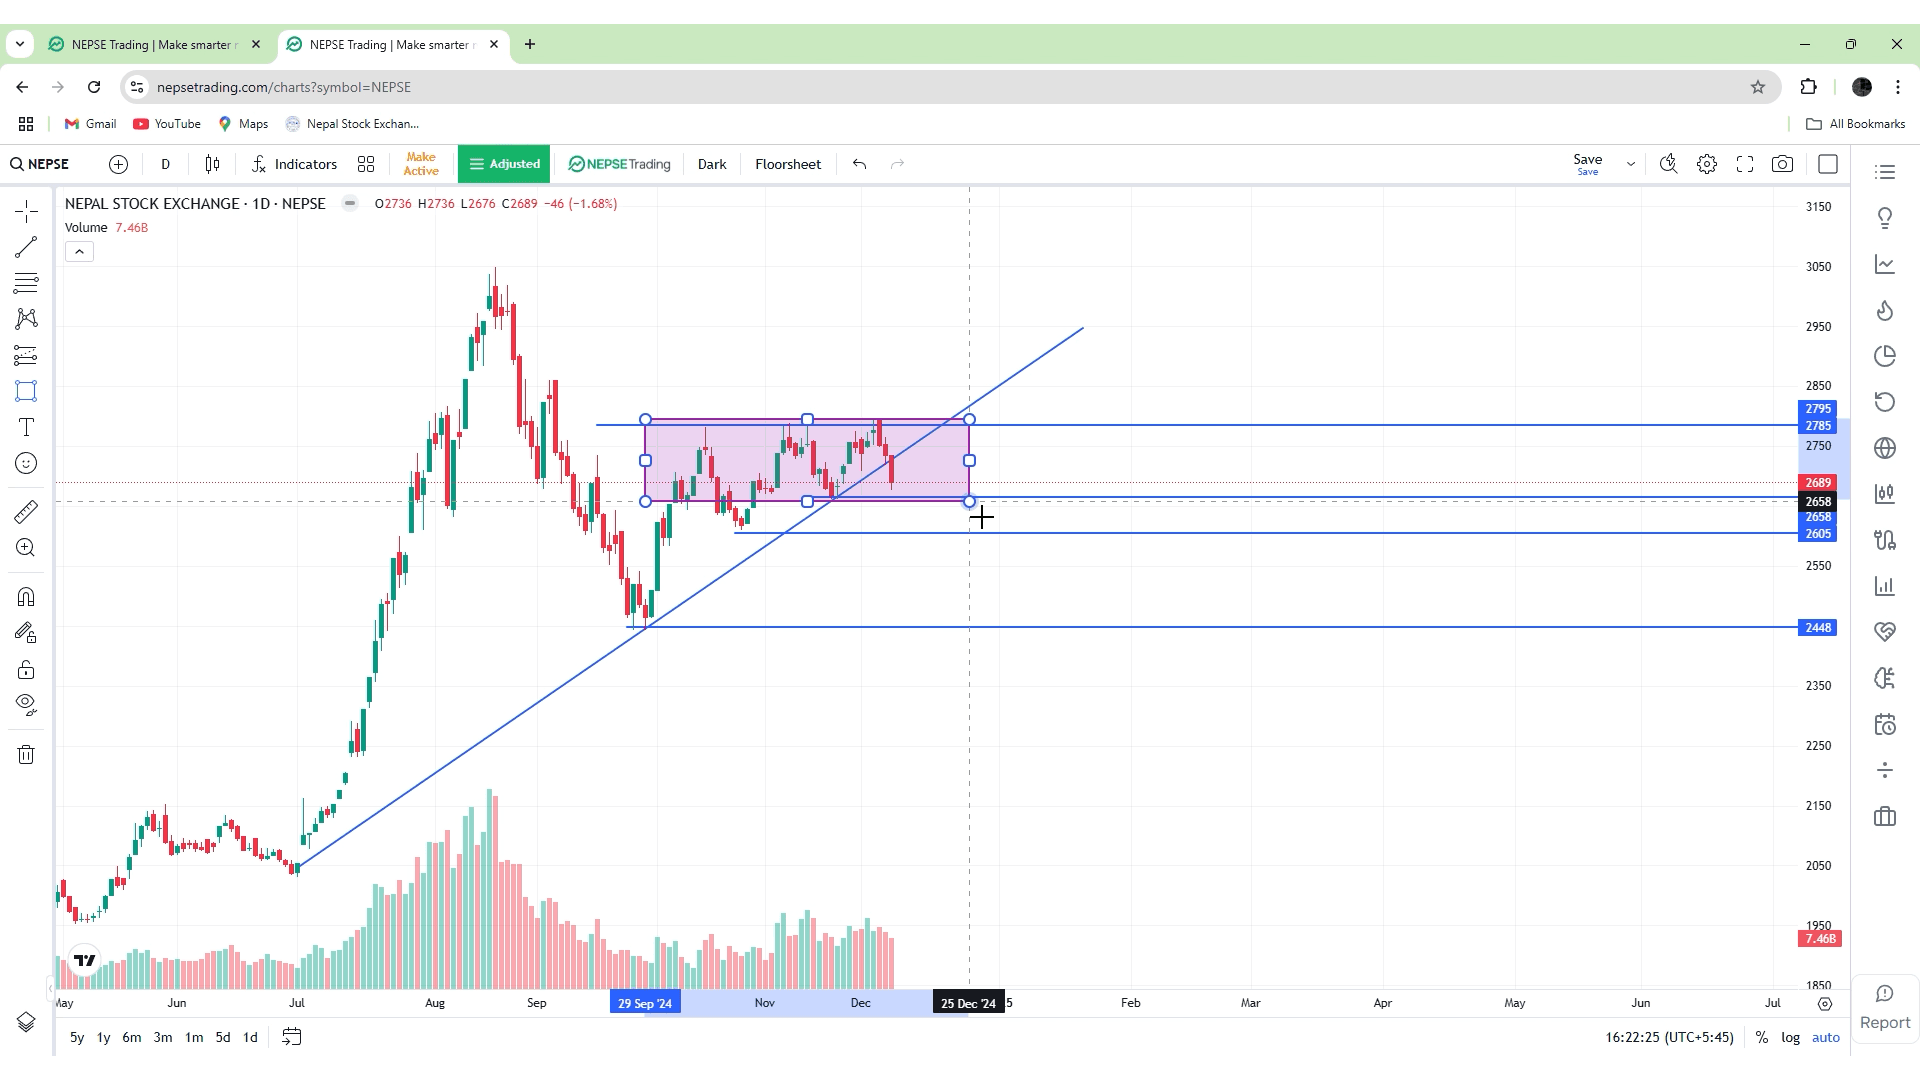This screenshot has height=1080, width=1920.
Task: Lock all drawing tools
Action: tap(26, 669)
